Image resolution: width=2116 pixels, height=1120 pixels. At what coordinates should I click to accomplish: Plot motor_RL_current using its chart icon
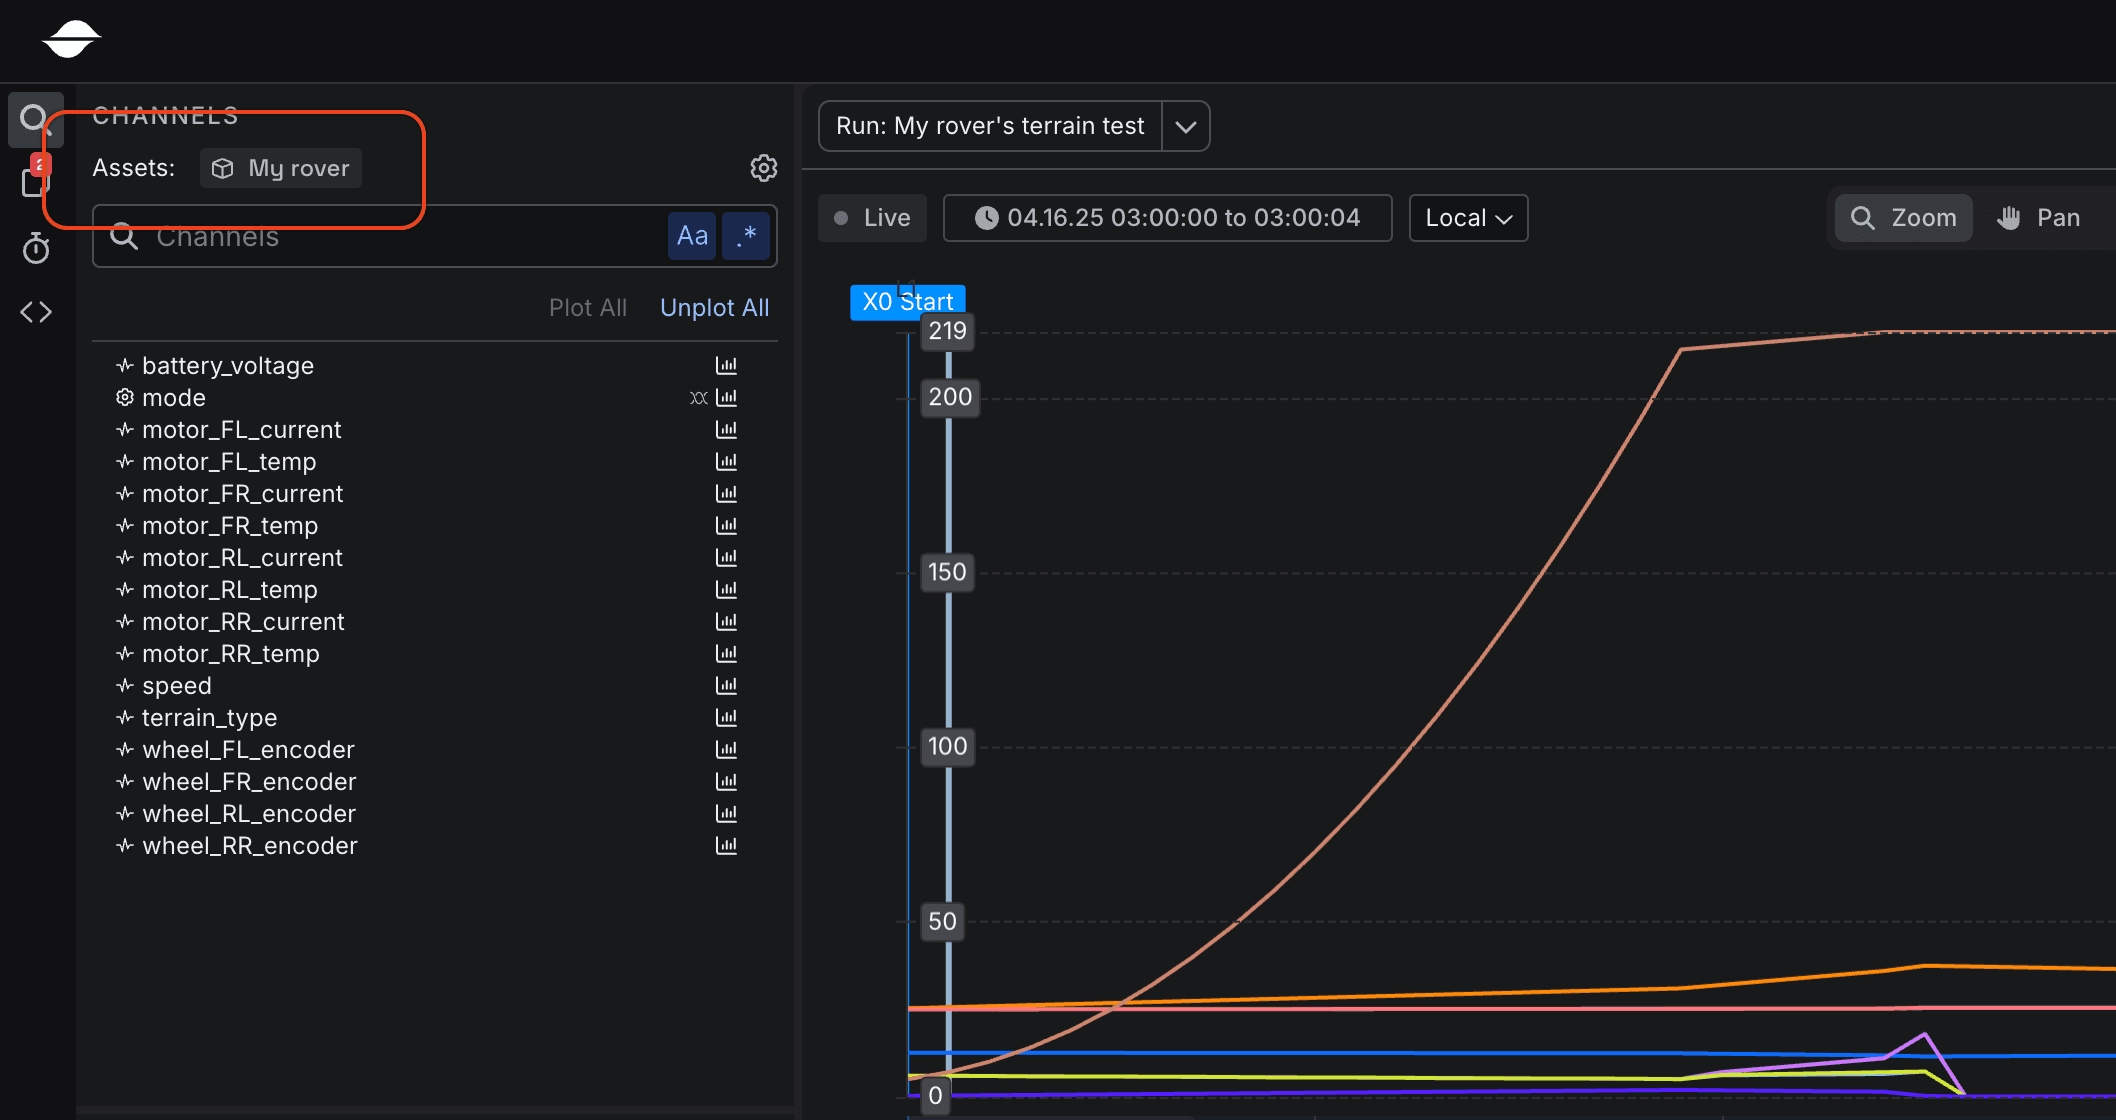(x=727, y=558)
